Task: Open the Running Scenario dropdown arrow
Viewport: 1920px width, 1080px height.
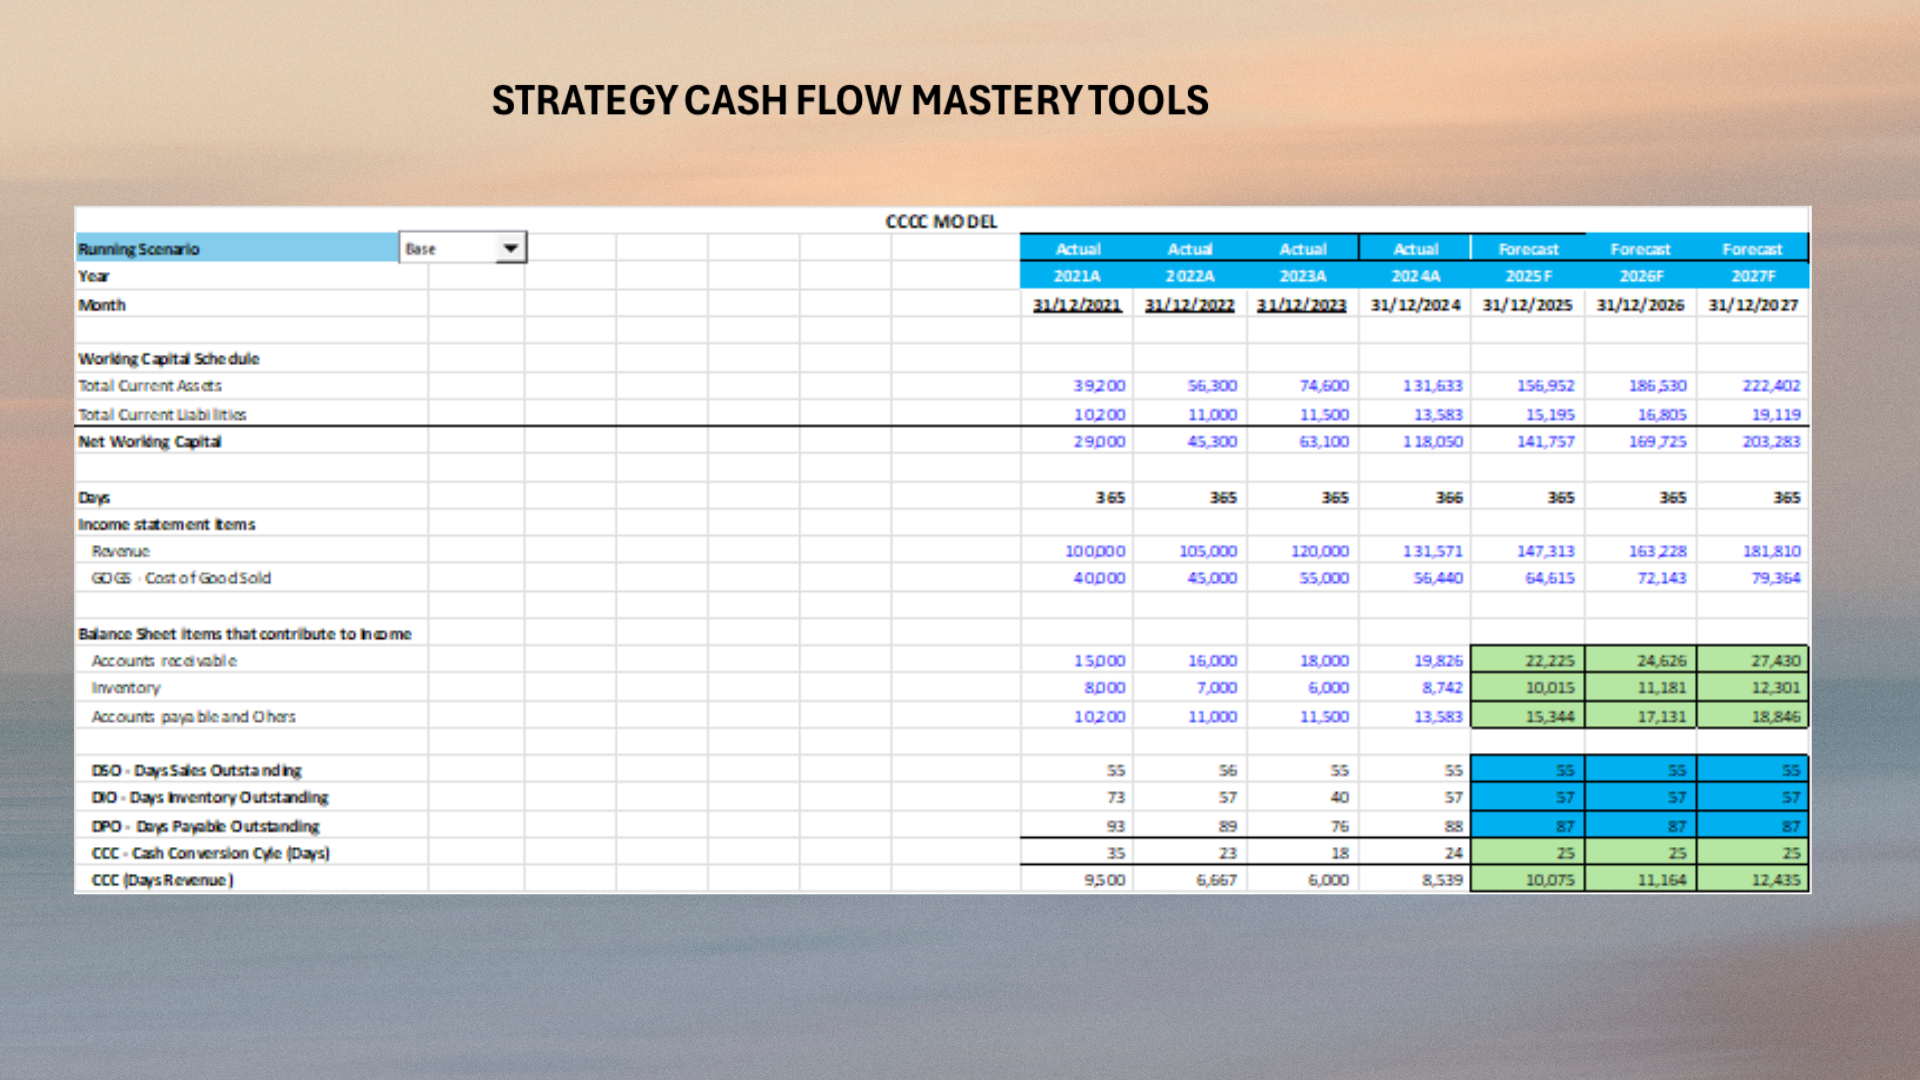Action: [x=510, y=248]
